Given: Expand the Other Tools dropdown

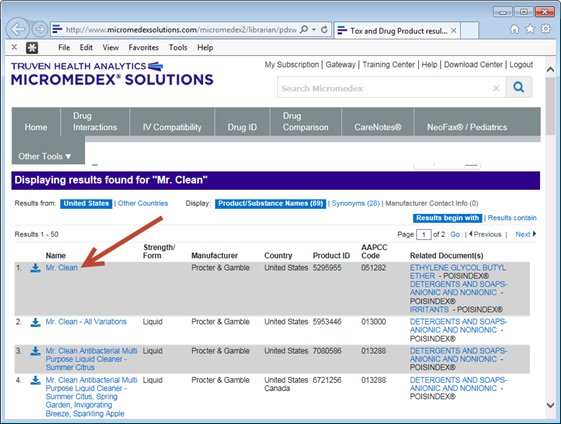Looking at the screenshot, I should (x=45, y=156).
